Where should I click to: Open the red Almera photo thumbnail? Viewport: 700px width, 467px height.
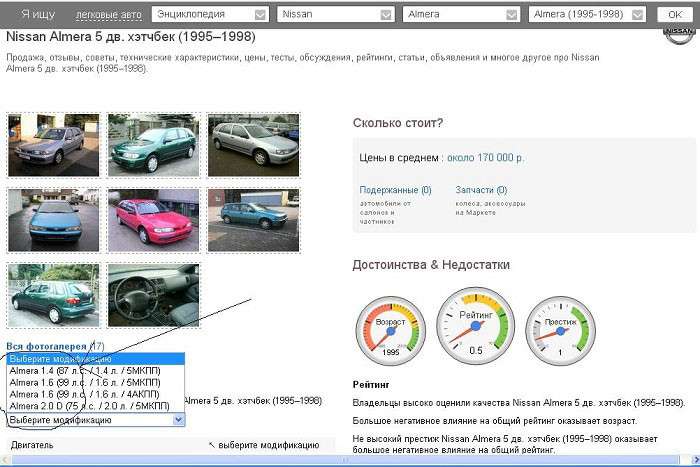(x=154, y=221)
